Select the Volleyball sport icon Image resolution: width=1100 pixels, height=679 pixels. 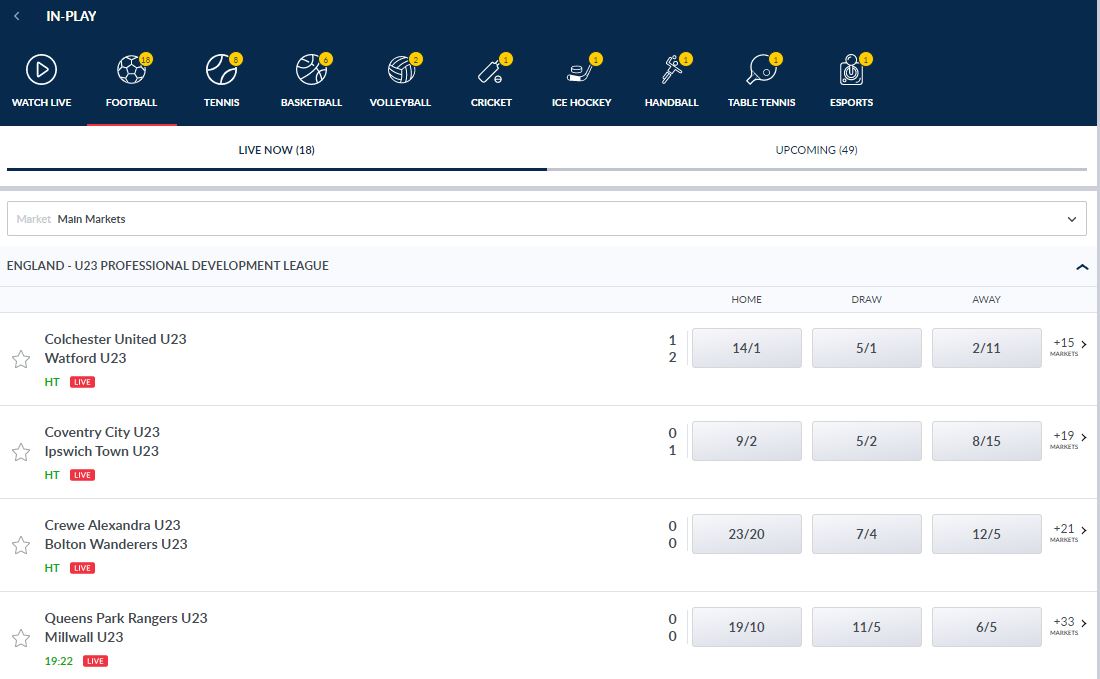point(401,70)
